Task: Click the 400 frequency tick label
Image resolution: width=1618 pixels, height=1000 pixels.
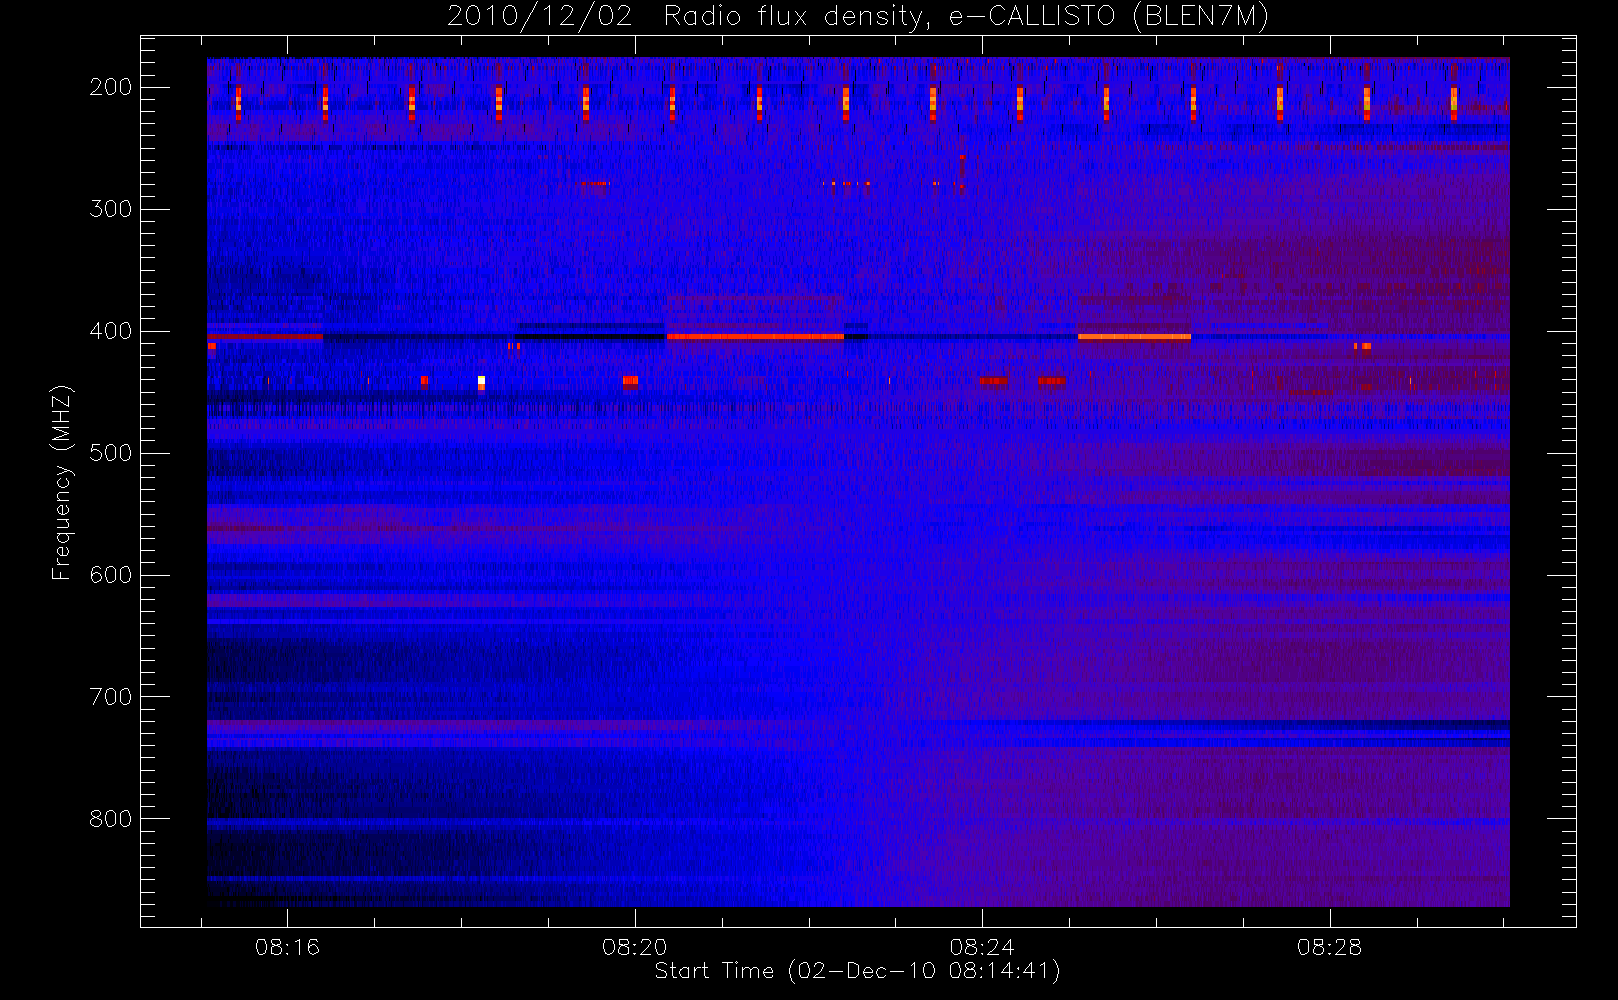Action: (x=111, y=331)
